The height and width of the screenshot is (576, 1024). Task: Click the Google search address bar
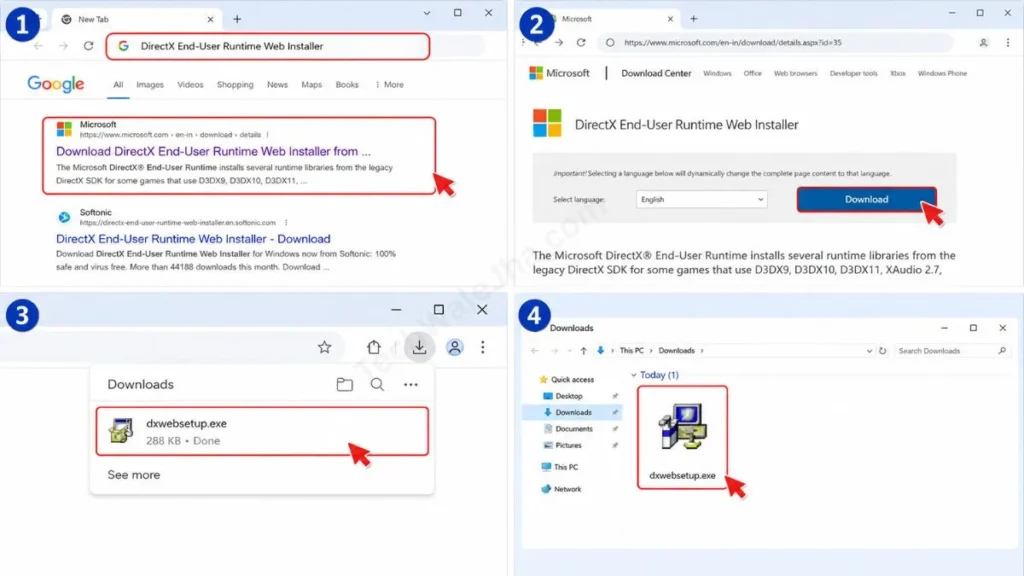[x=268, y=46]
